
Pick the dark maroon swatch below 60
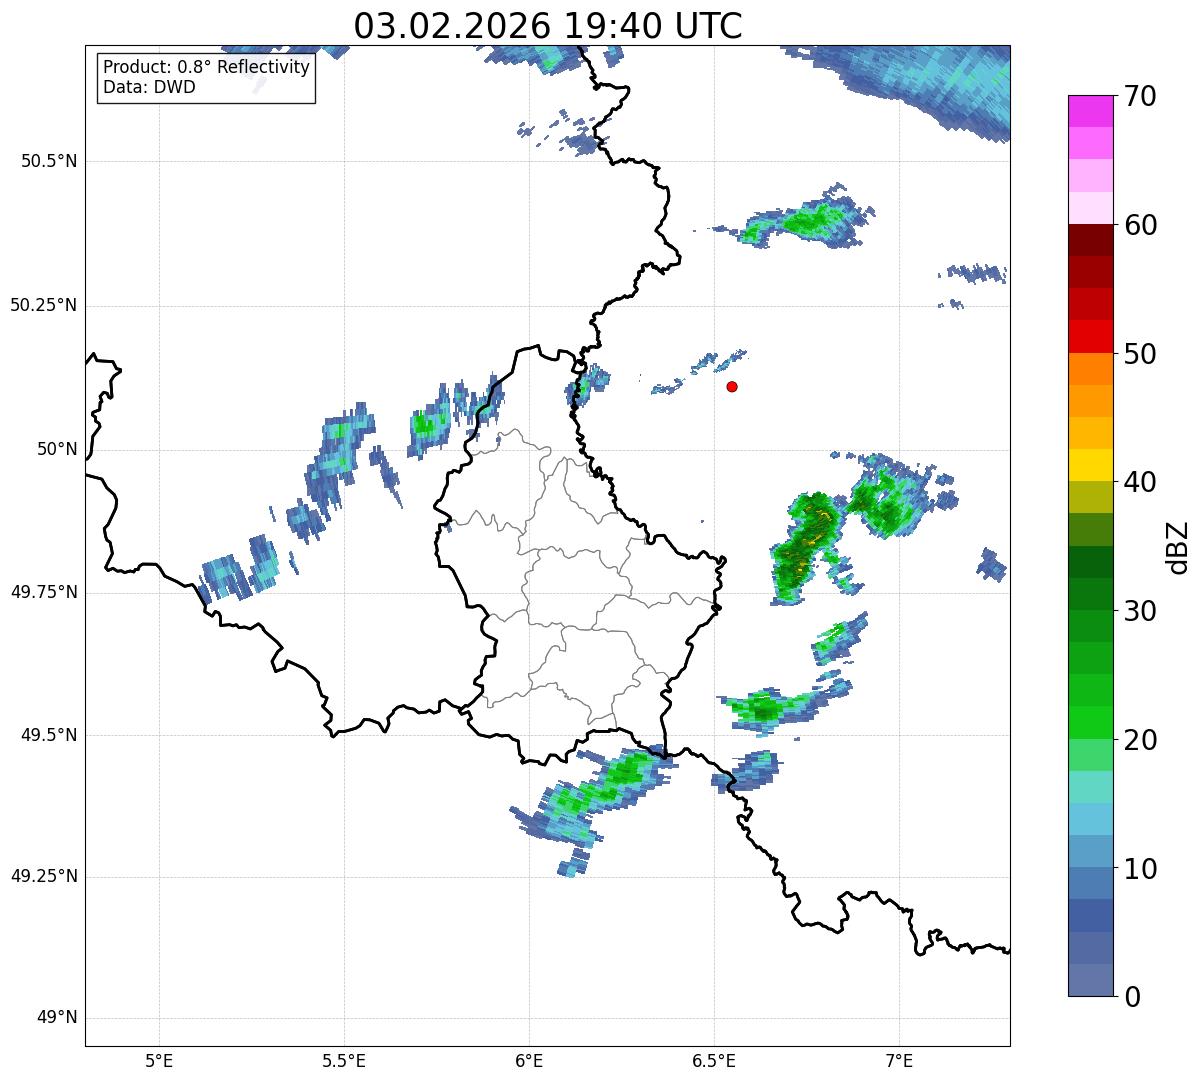[1091, 240]
